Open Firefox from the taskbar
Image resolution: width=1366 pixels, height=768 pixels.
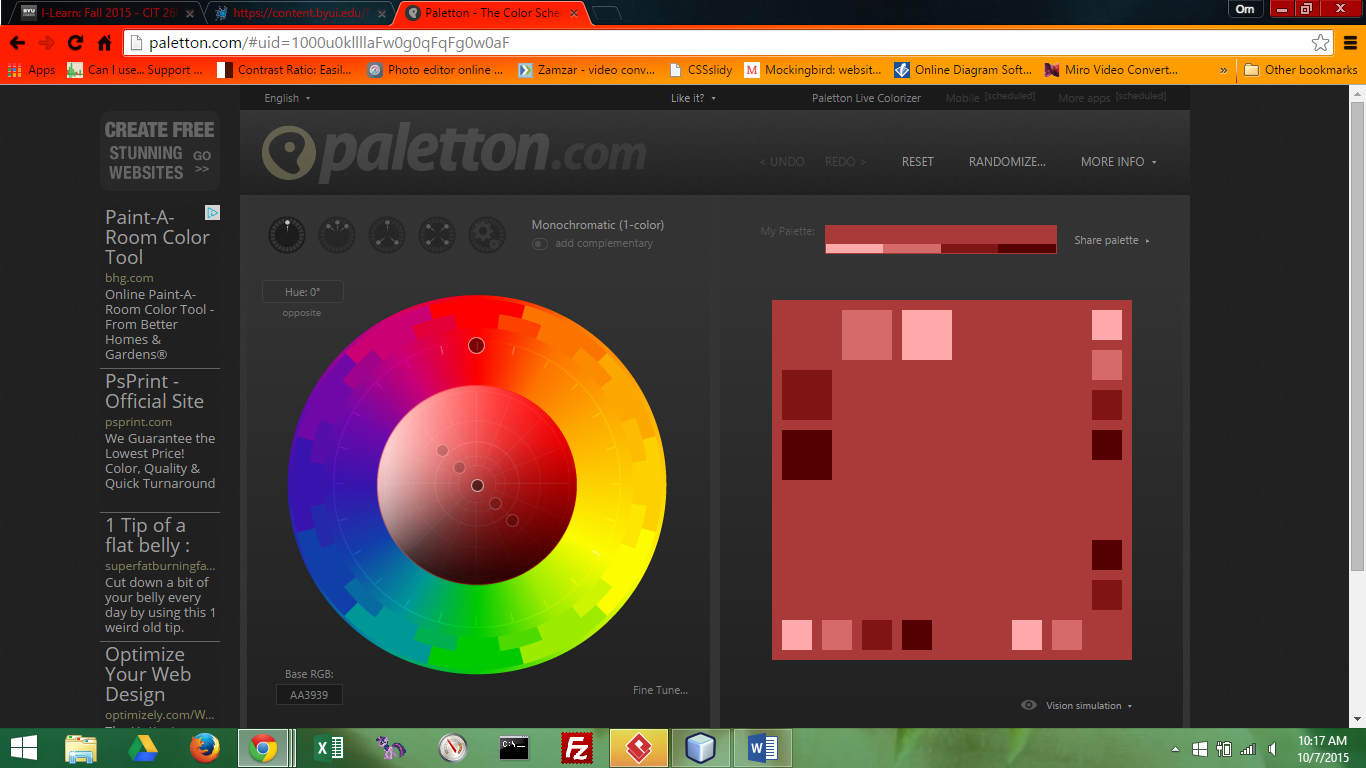pos(205,748)
